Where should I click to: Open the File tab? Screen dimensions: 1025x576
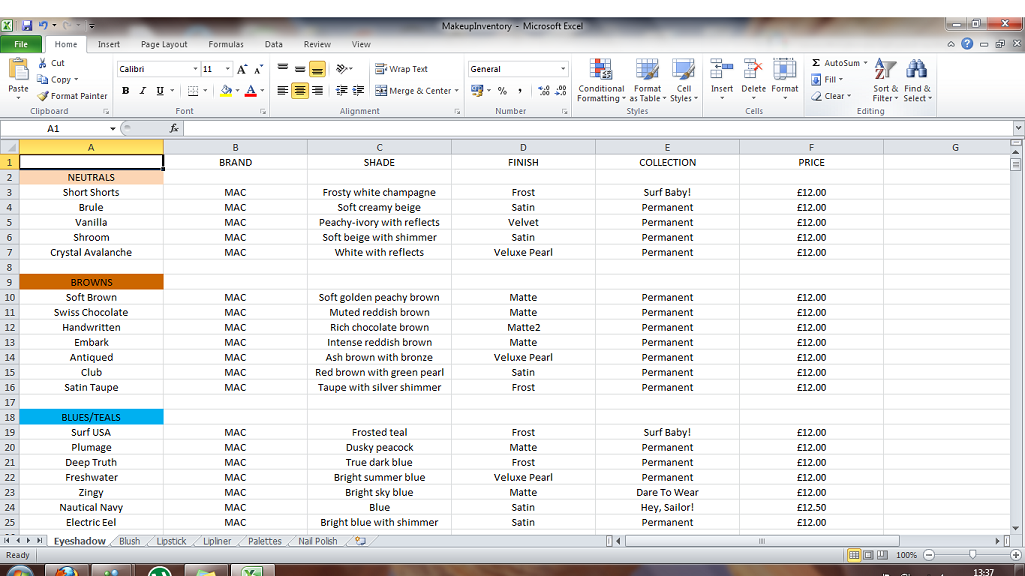point(21,44)
